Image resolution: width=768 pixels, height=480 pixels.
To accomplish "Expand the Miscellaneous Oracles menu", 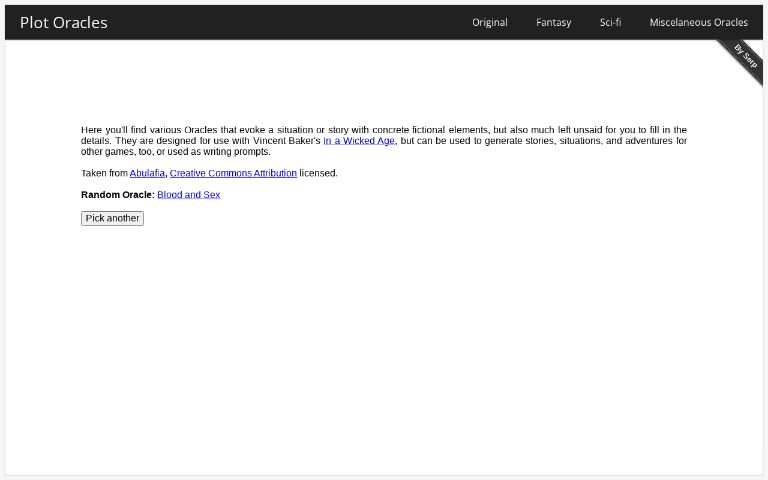I will tap(698, 22).
